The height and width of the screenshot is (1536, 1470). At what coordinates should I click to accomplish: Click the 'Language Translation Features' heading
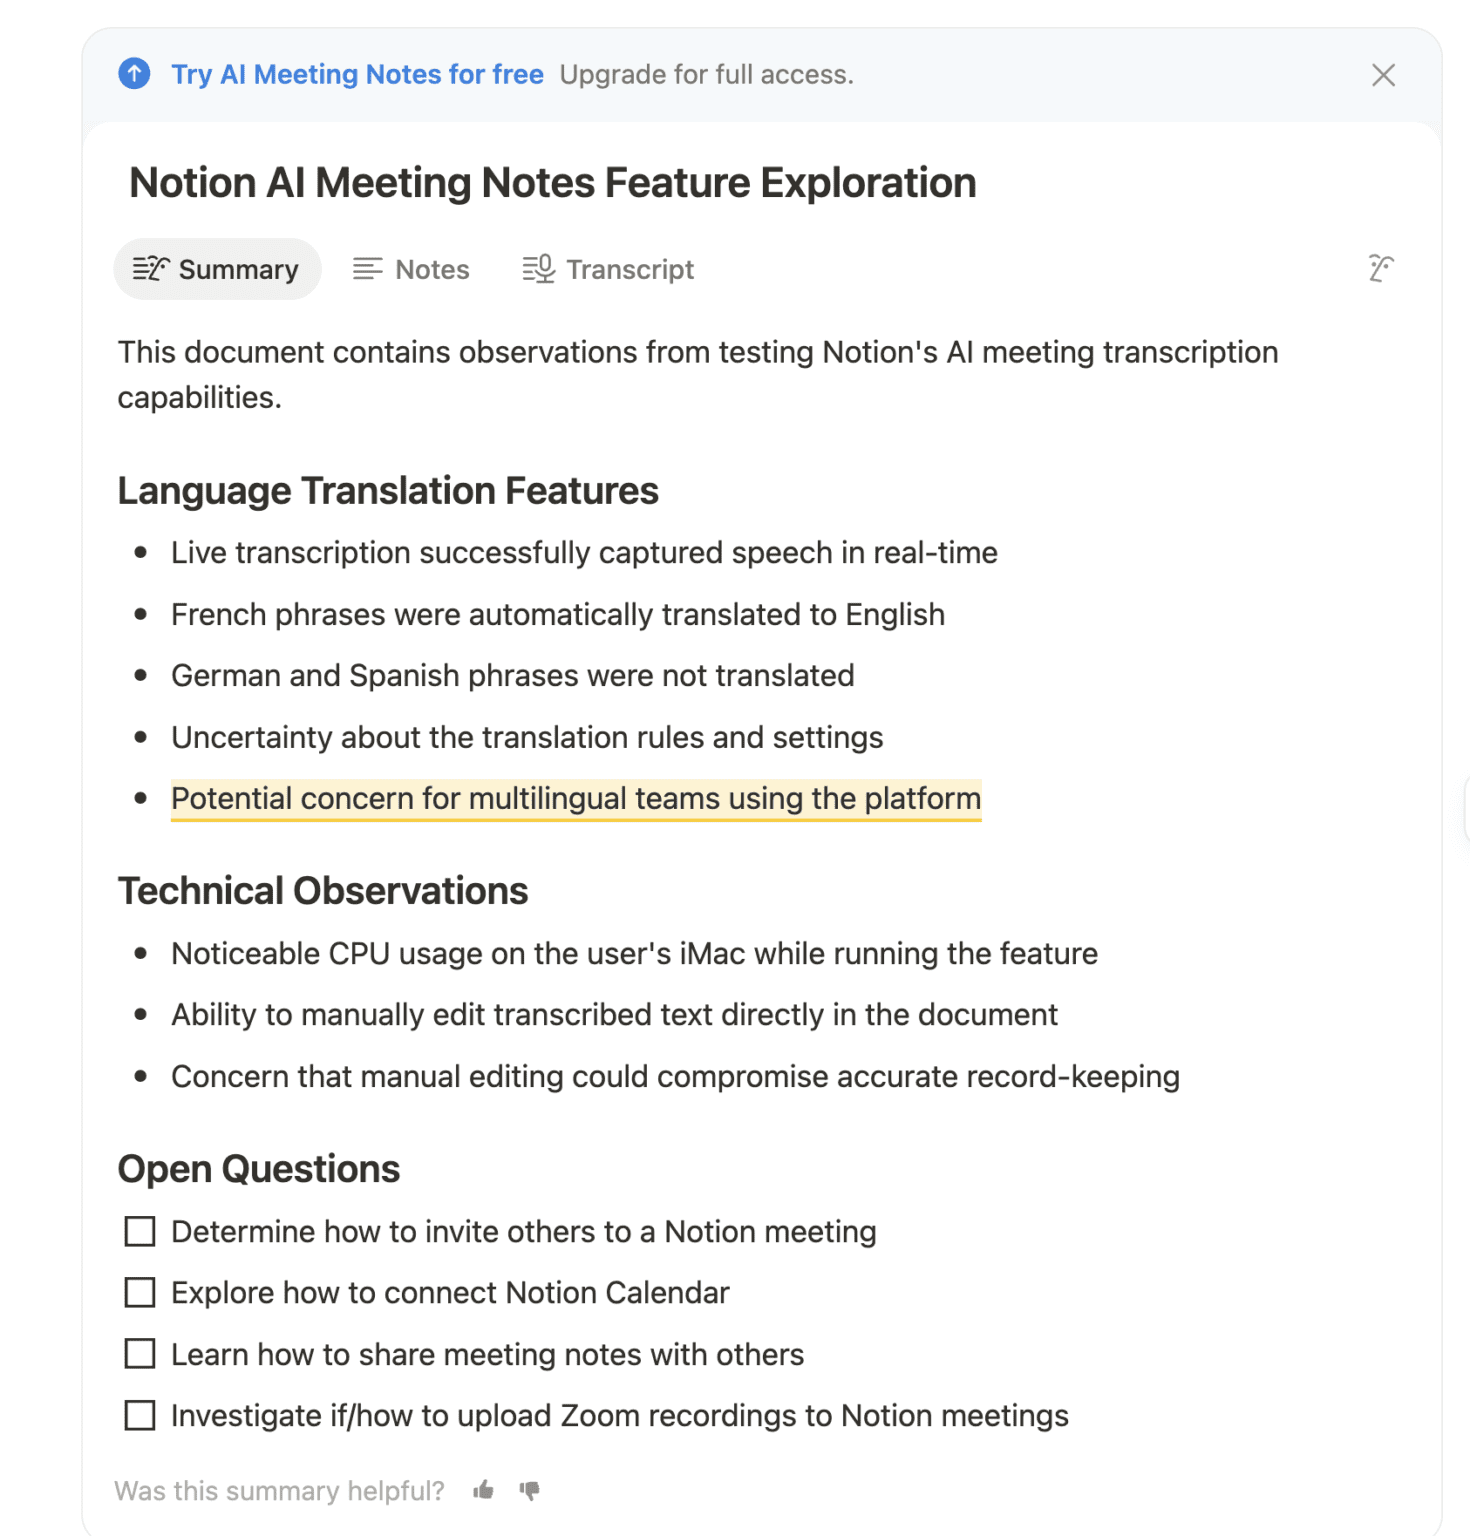[388, 491]
